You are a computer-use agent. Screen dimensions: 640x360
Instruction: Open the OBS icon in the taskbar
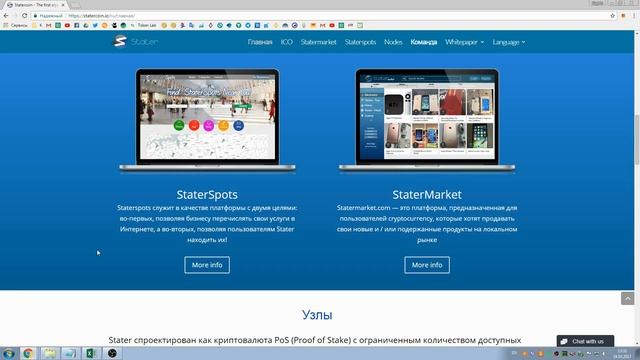coord(112,353)
